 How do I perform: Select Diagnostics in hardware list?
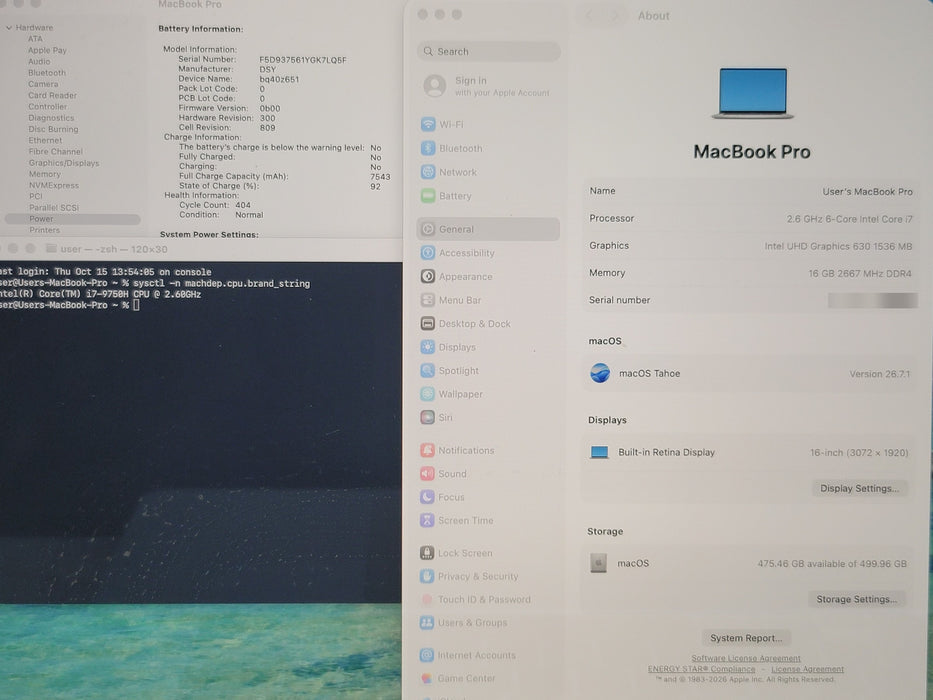pos(51,118)
